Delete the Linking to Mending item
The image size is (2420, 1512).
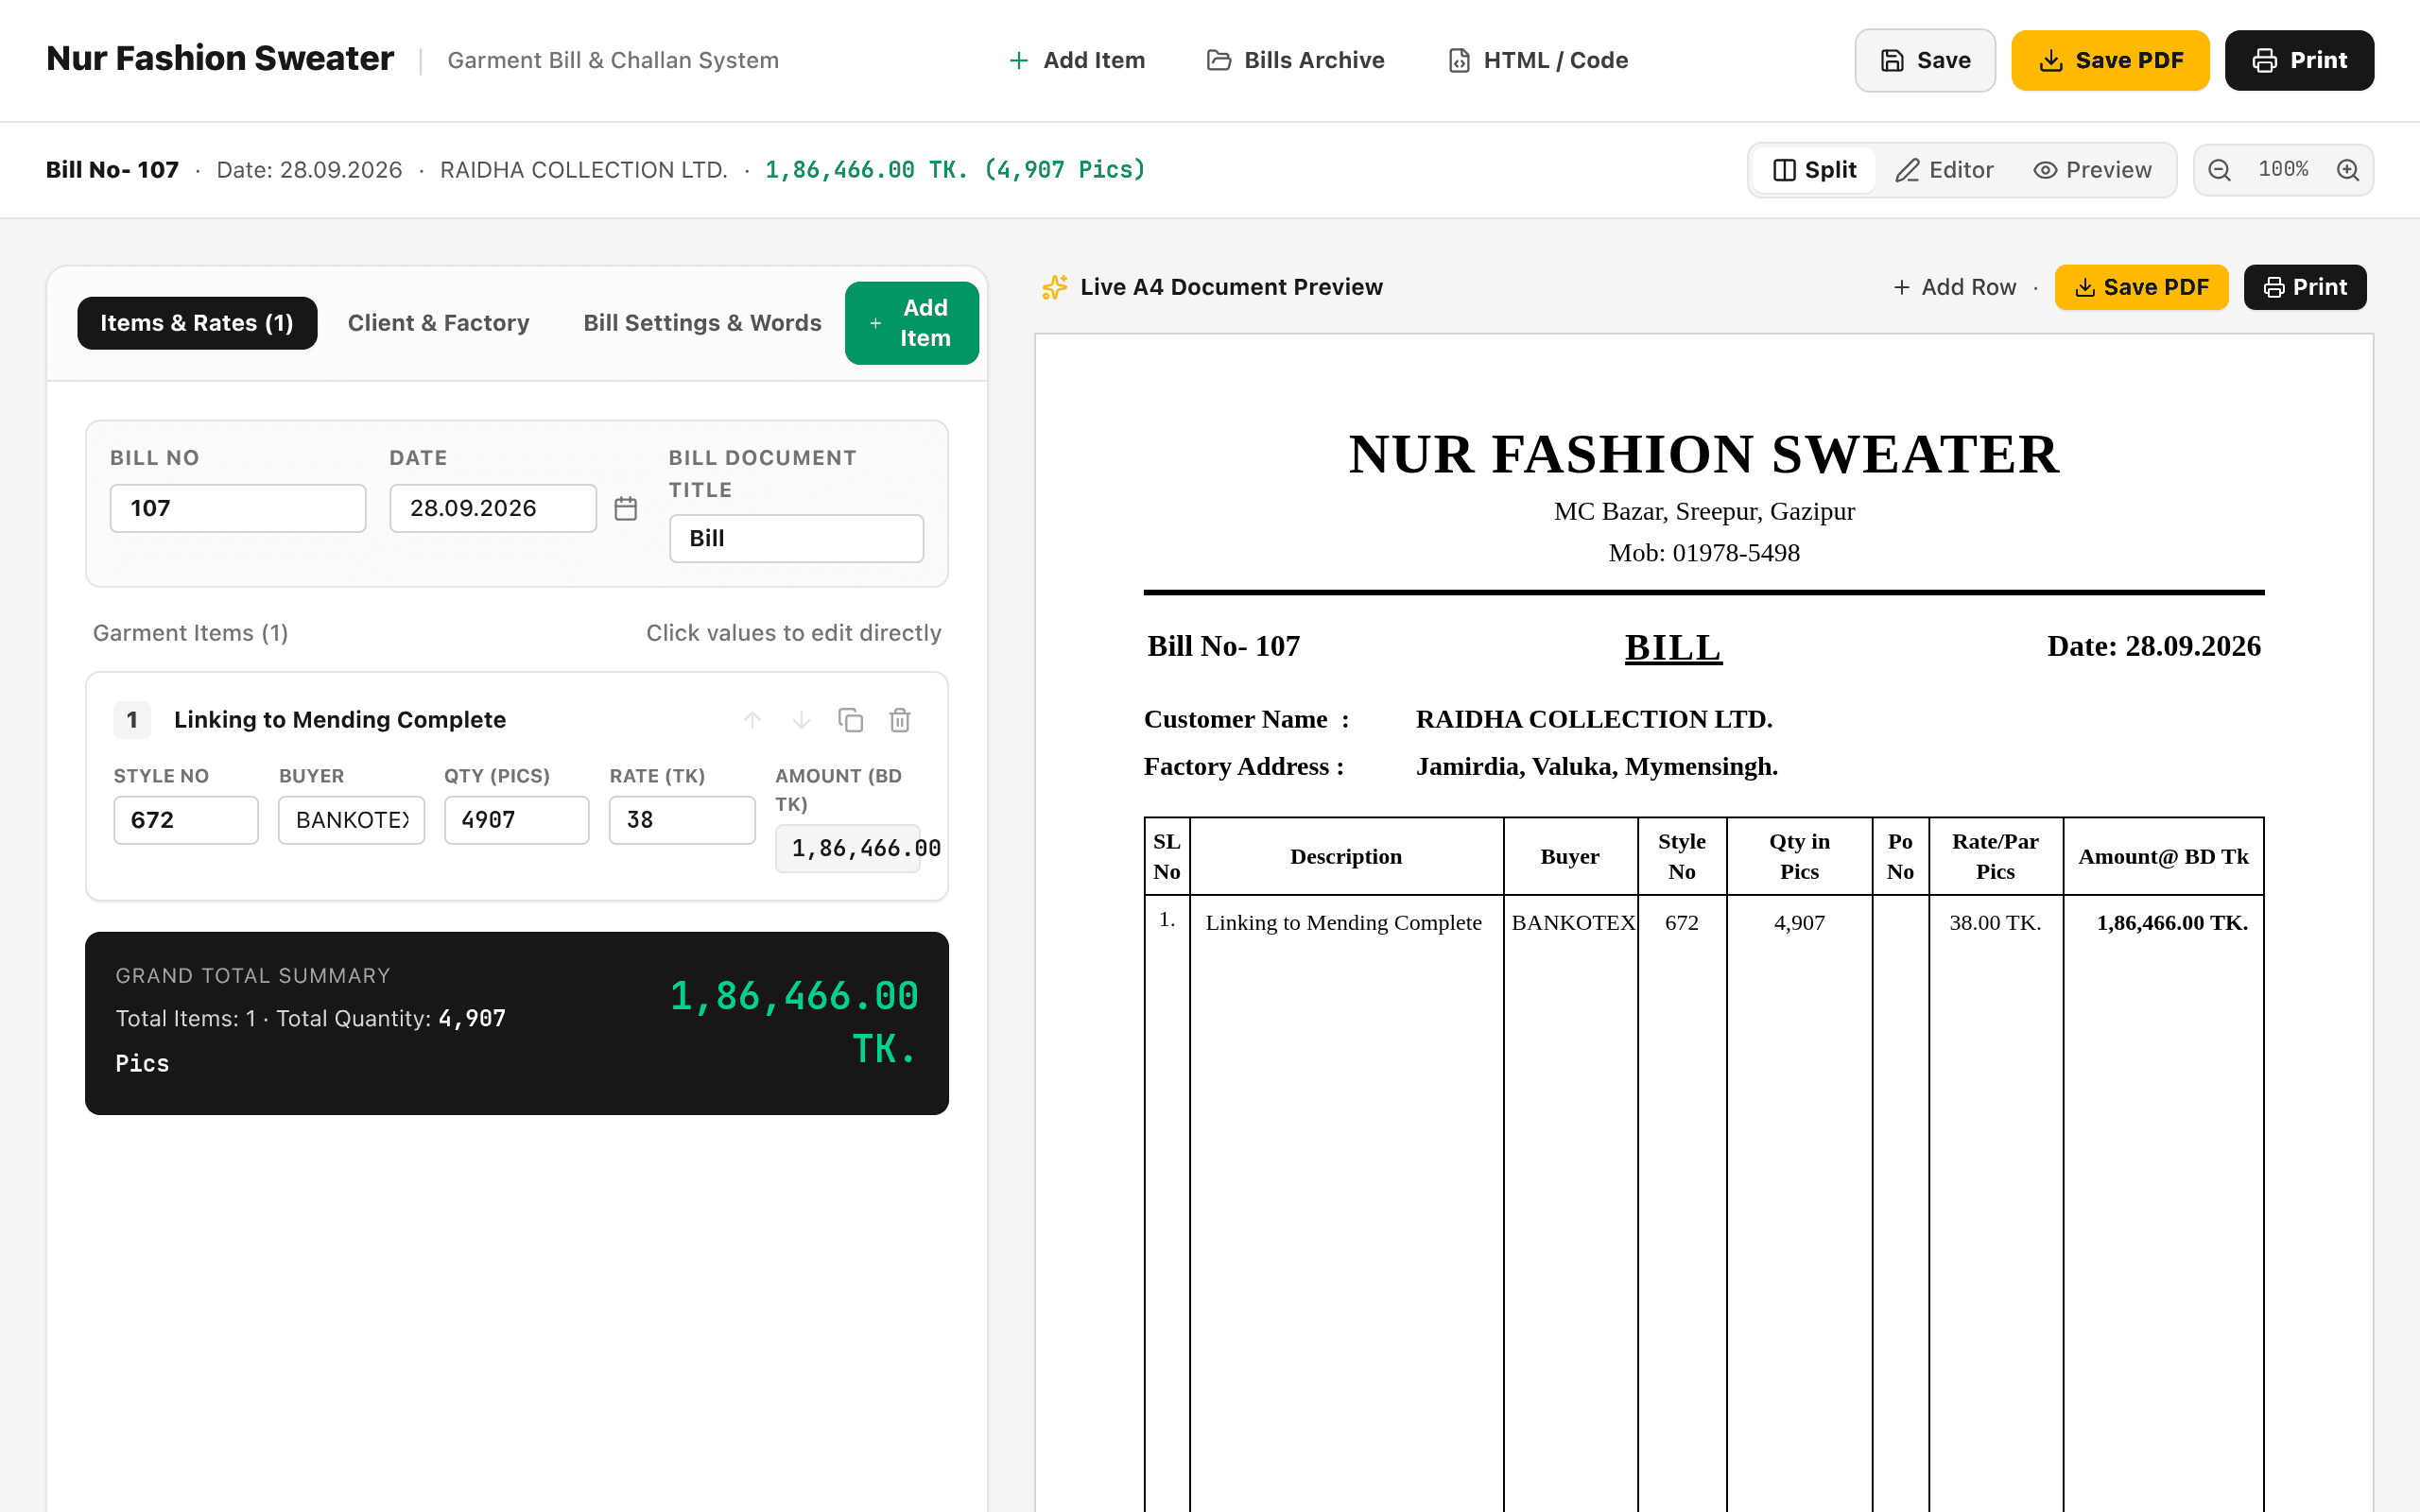point(900,720)
